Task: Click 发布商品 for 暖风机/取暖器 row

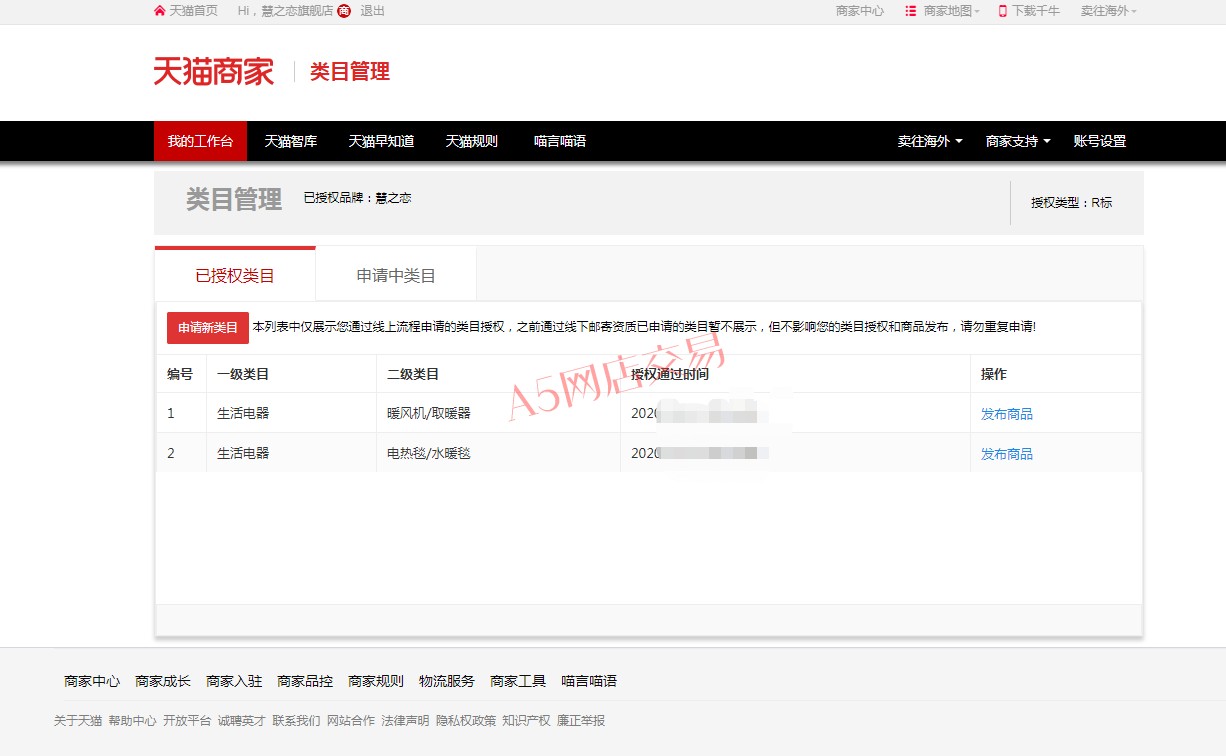Action: (1007, 414)
